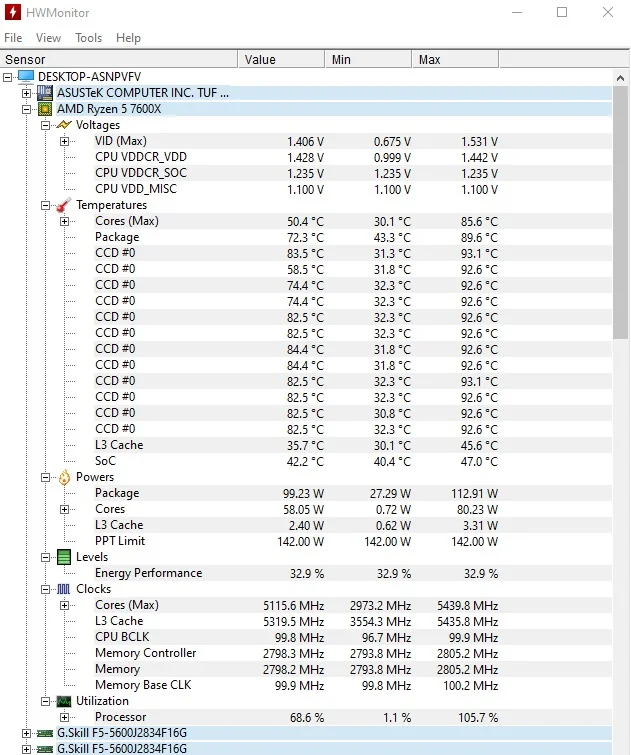Collapse the AMD Ryzen 5 7600X node

(26, 109)
